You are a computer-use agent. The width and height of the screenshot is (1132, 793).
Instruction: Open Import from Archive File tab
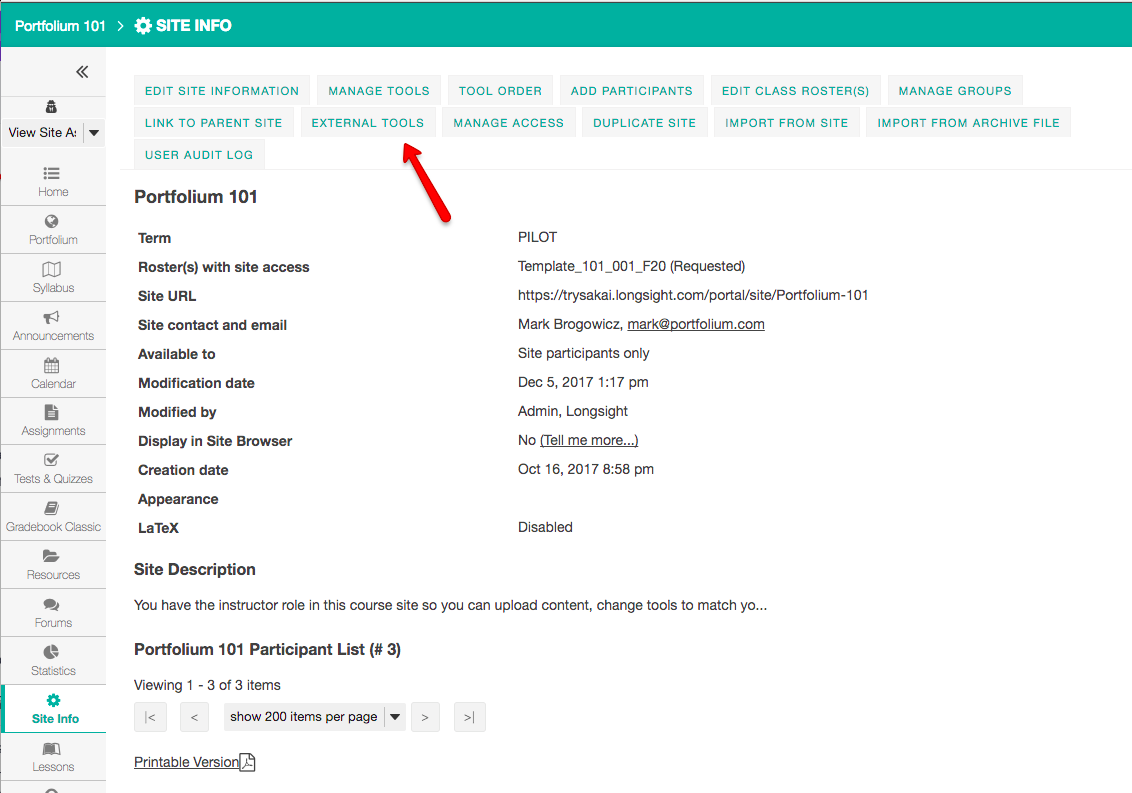[969, 123]
